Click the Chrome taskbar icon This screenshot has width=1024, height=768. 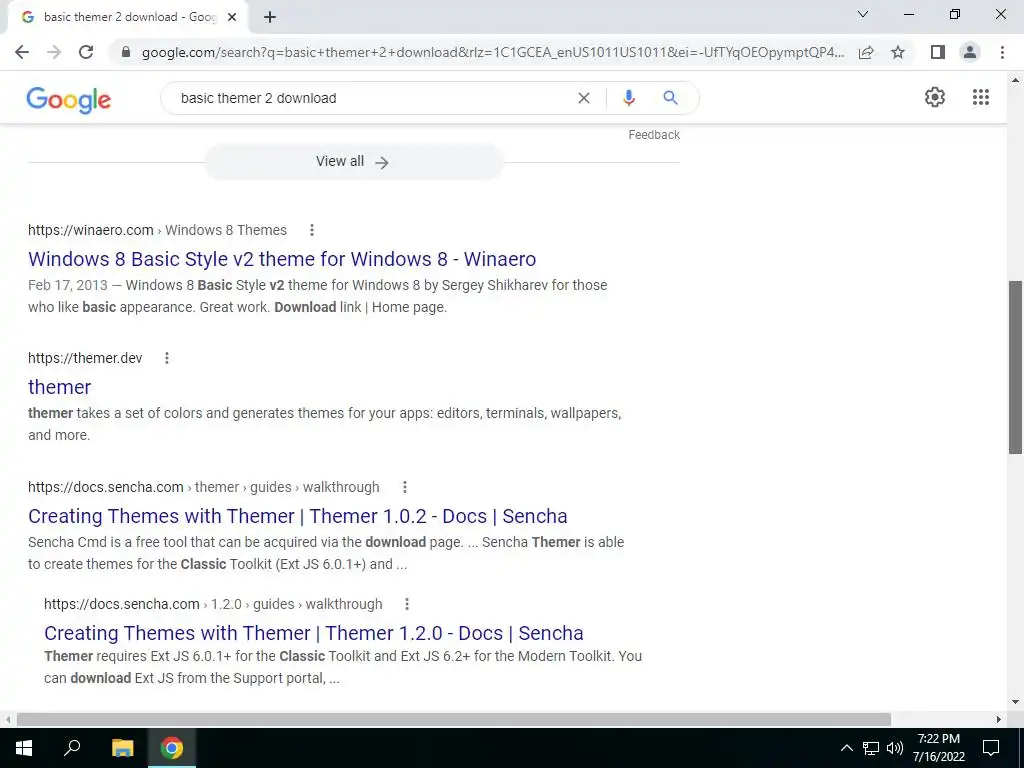[x=172, y=748]
